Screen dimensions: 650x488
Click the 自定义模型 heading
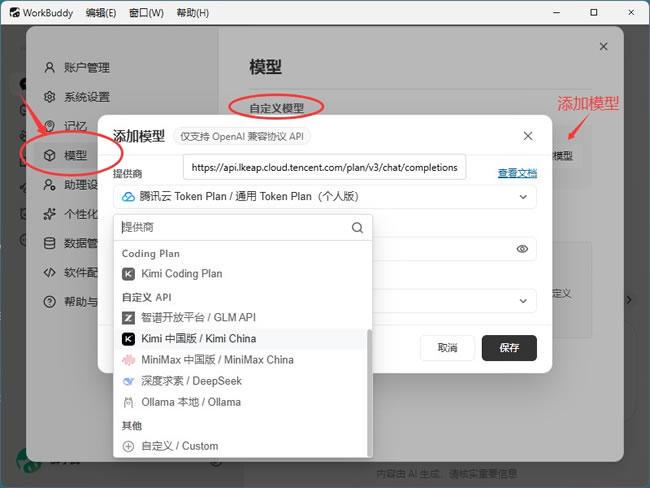coord(276,108)
